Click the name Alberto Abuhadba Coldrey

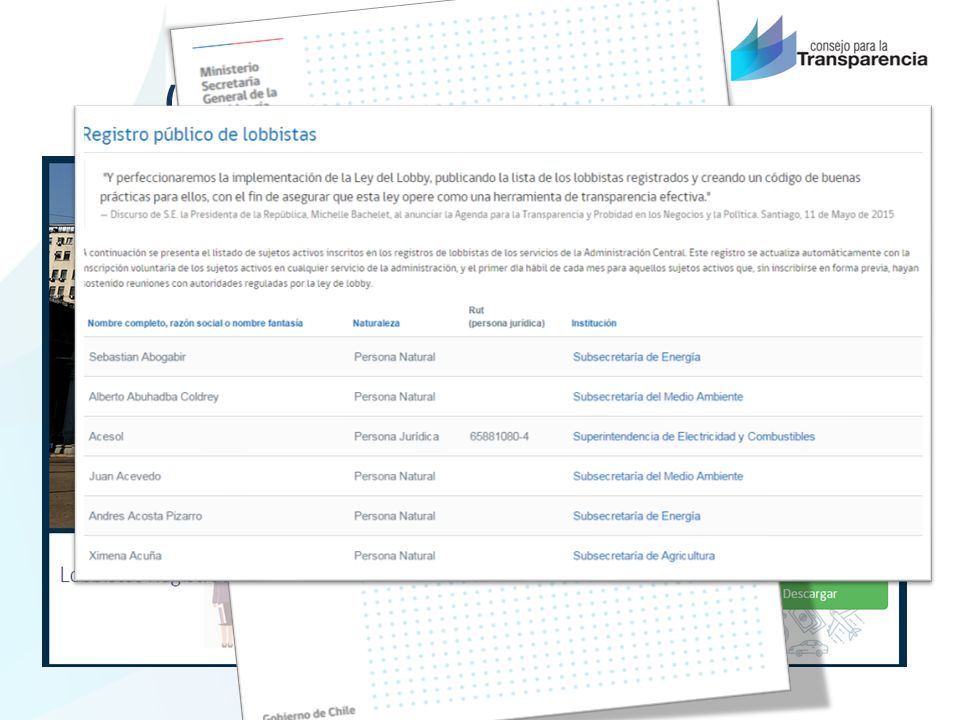154,397
